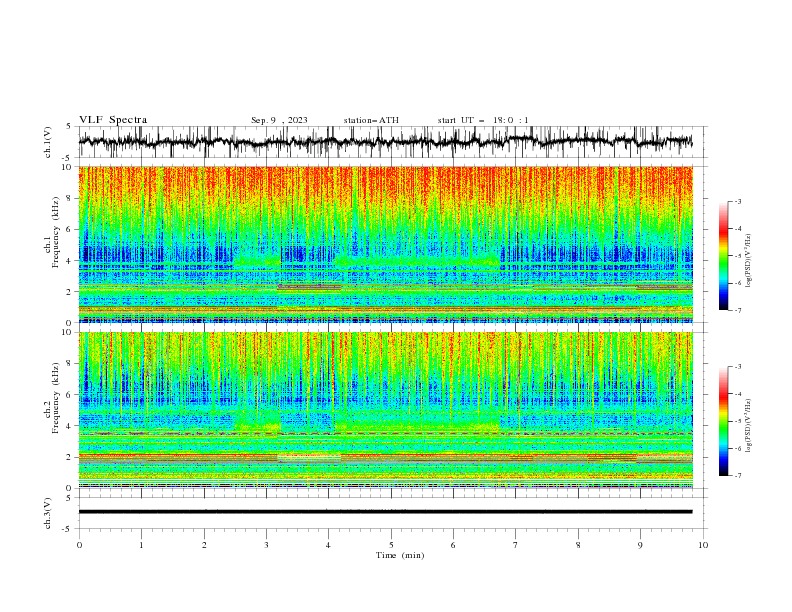The width and height of the screenshot is (792, 612).
Task: Click inside the ch.1 spectrogram panel
Action: 385,244
